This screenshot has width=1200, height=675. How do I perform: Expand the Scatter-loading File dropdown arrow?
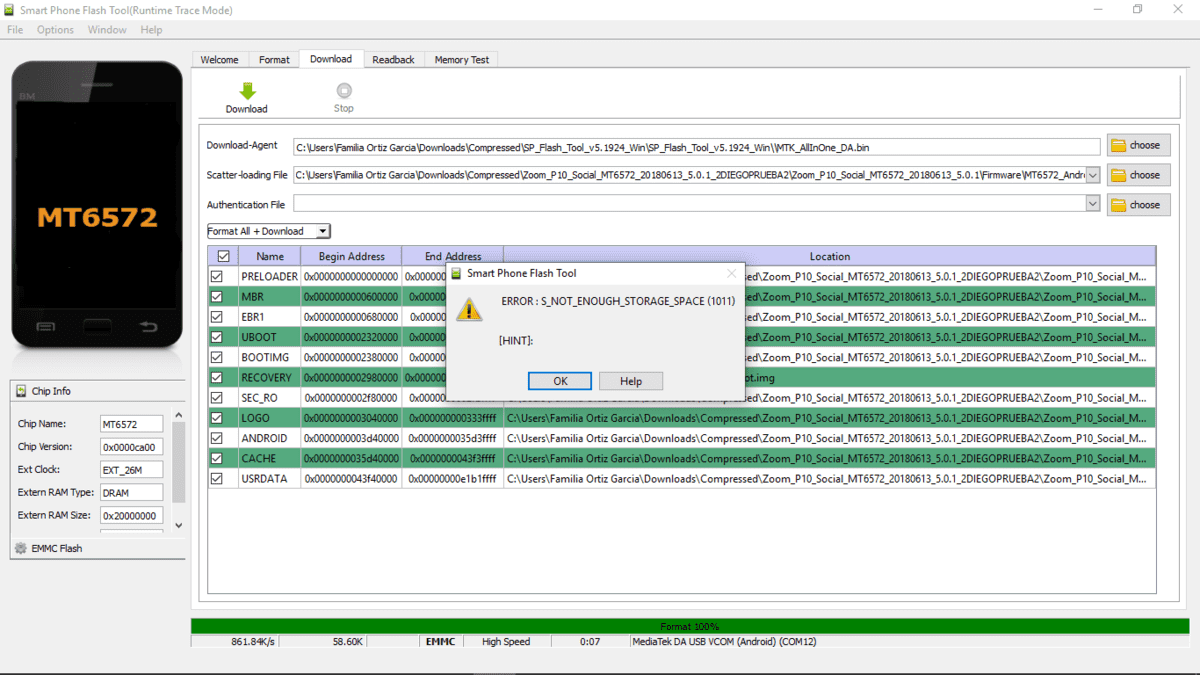[1092, 175]
